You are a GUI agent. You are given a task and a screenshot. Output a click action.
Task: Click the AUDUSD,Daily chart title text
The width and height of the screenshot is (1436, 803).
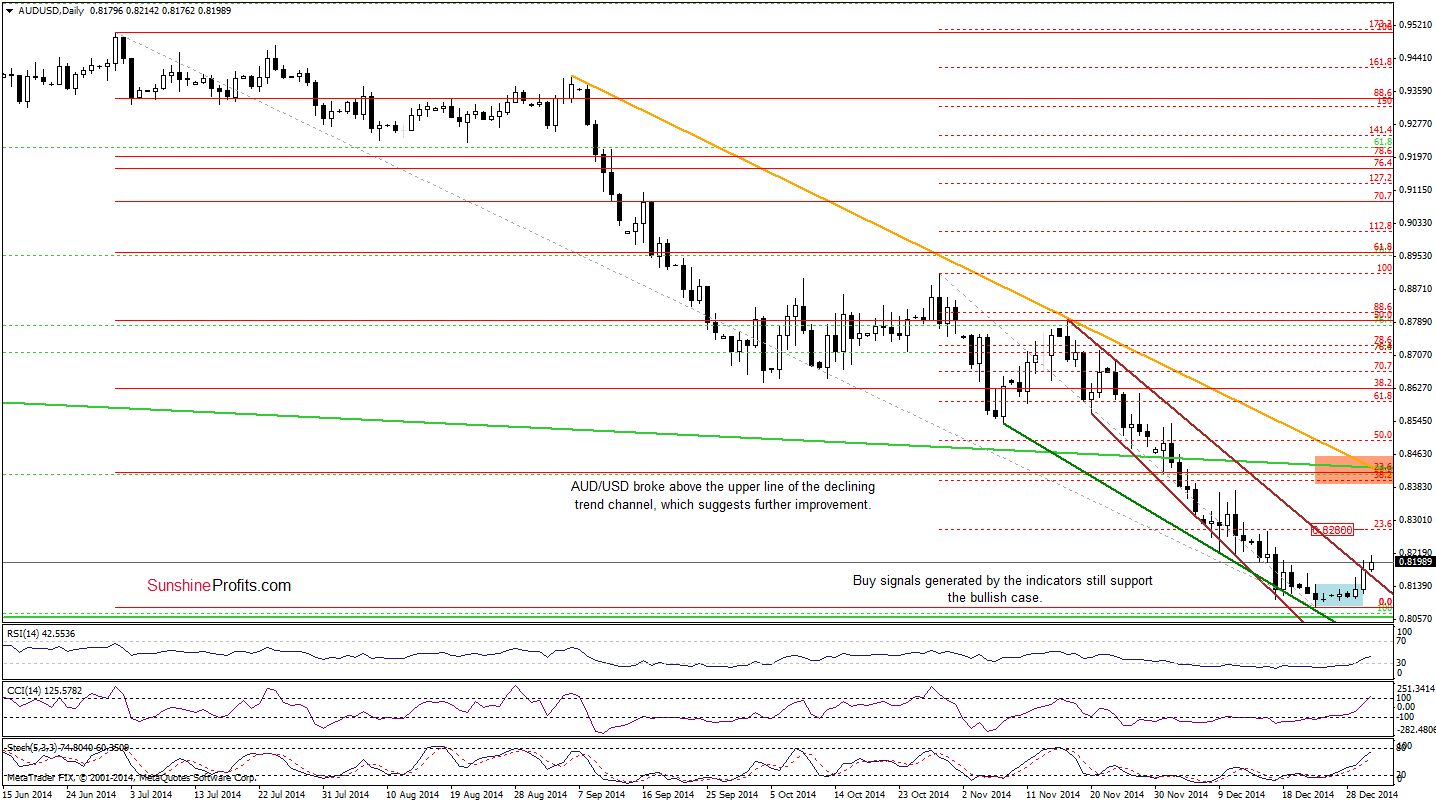pyautogui.click(x=50, y=10)
